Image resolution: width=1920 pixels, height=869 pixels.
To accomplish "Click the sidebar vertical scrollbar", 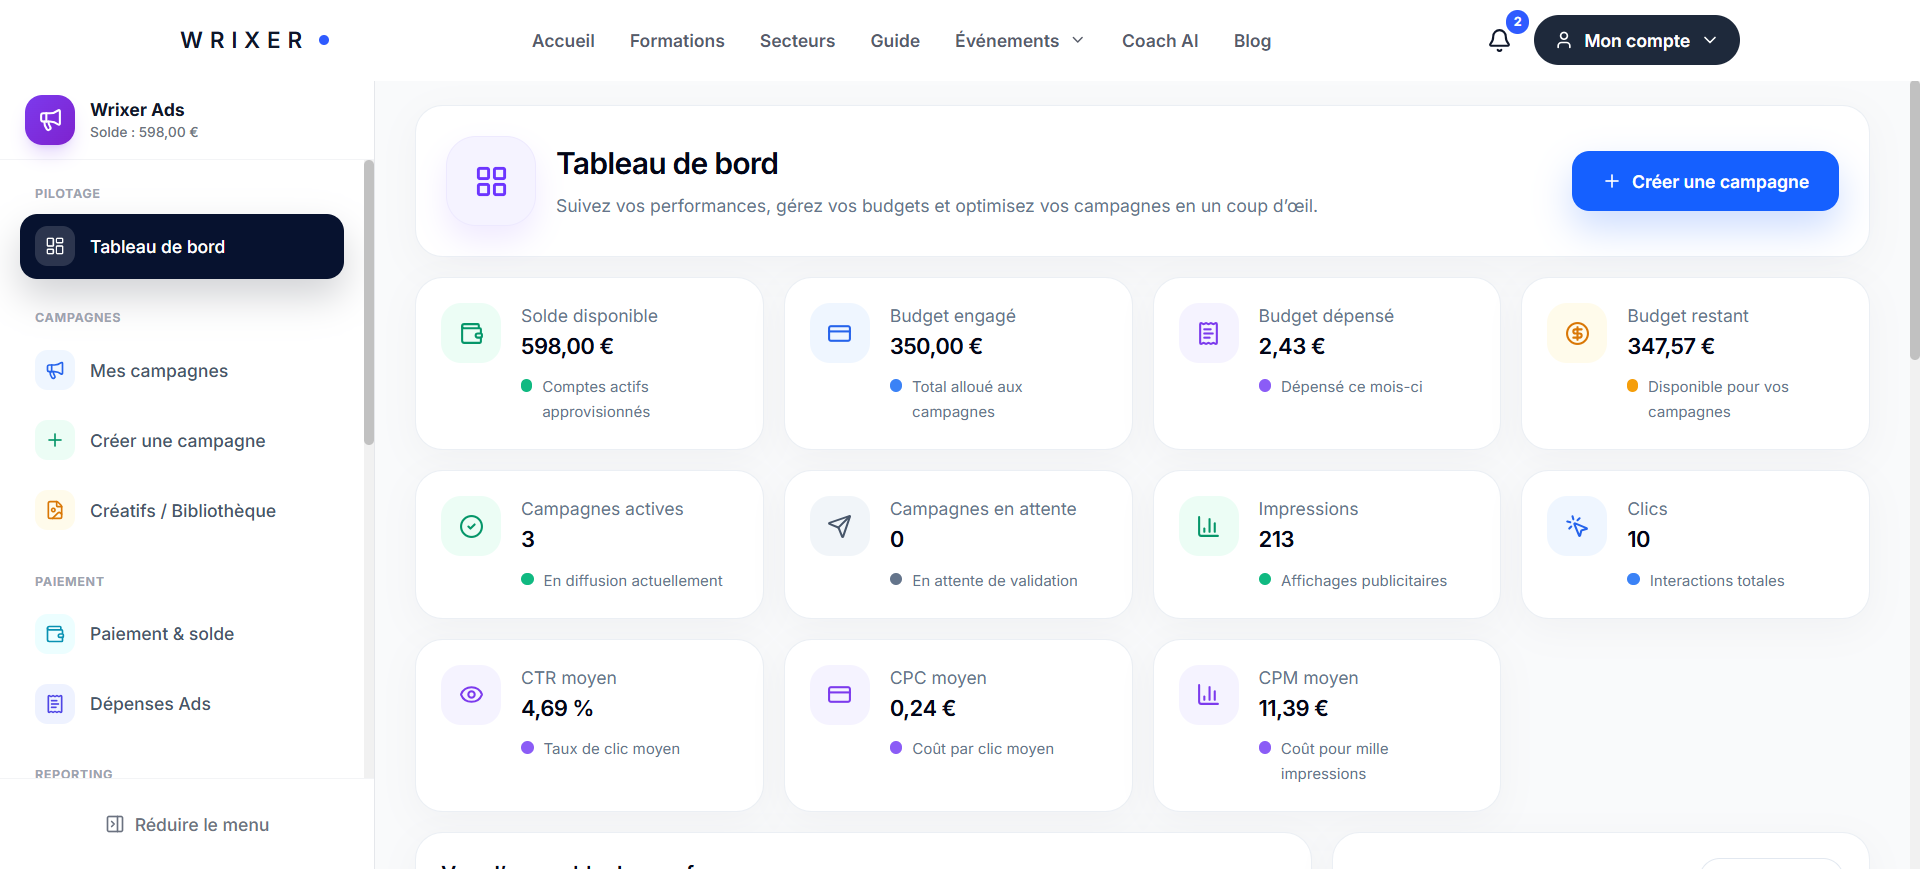I will click(369, 302).
